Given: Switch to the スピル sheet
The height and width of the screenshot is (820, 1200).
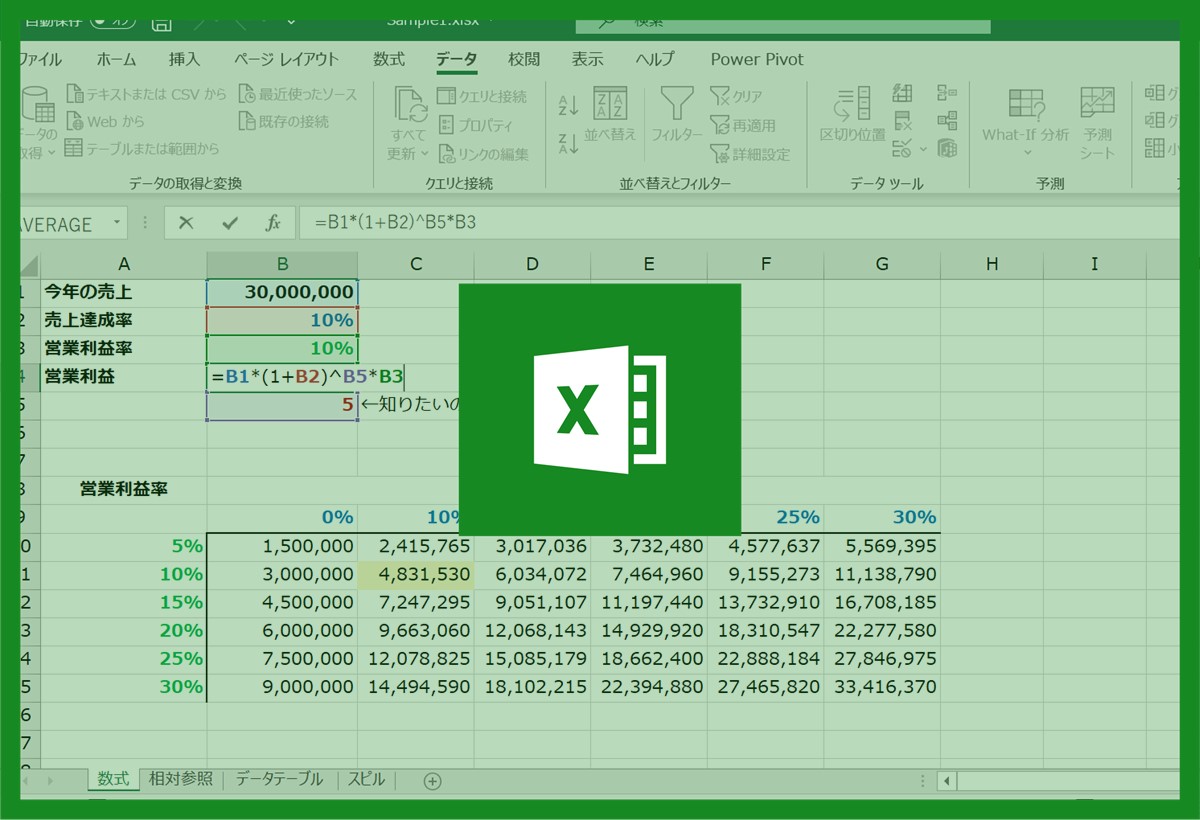Looking at the screenshot, I should coord(366,779).
